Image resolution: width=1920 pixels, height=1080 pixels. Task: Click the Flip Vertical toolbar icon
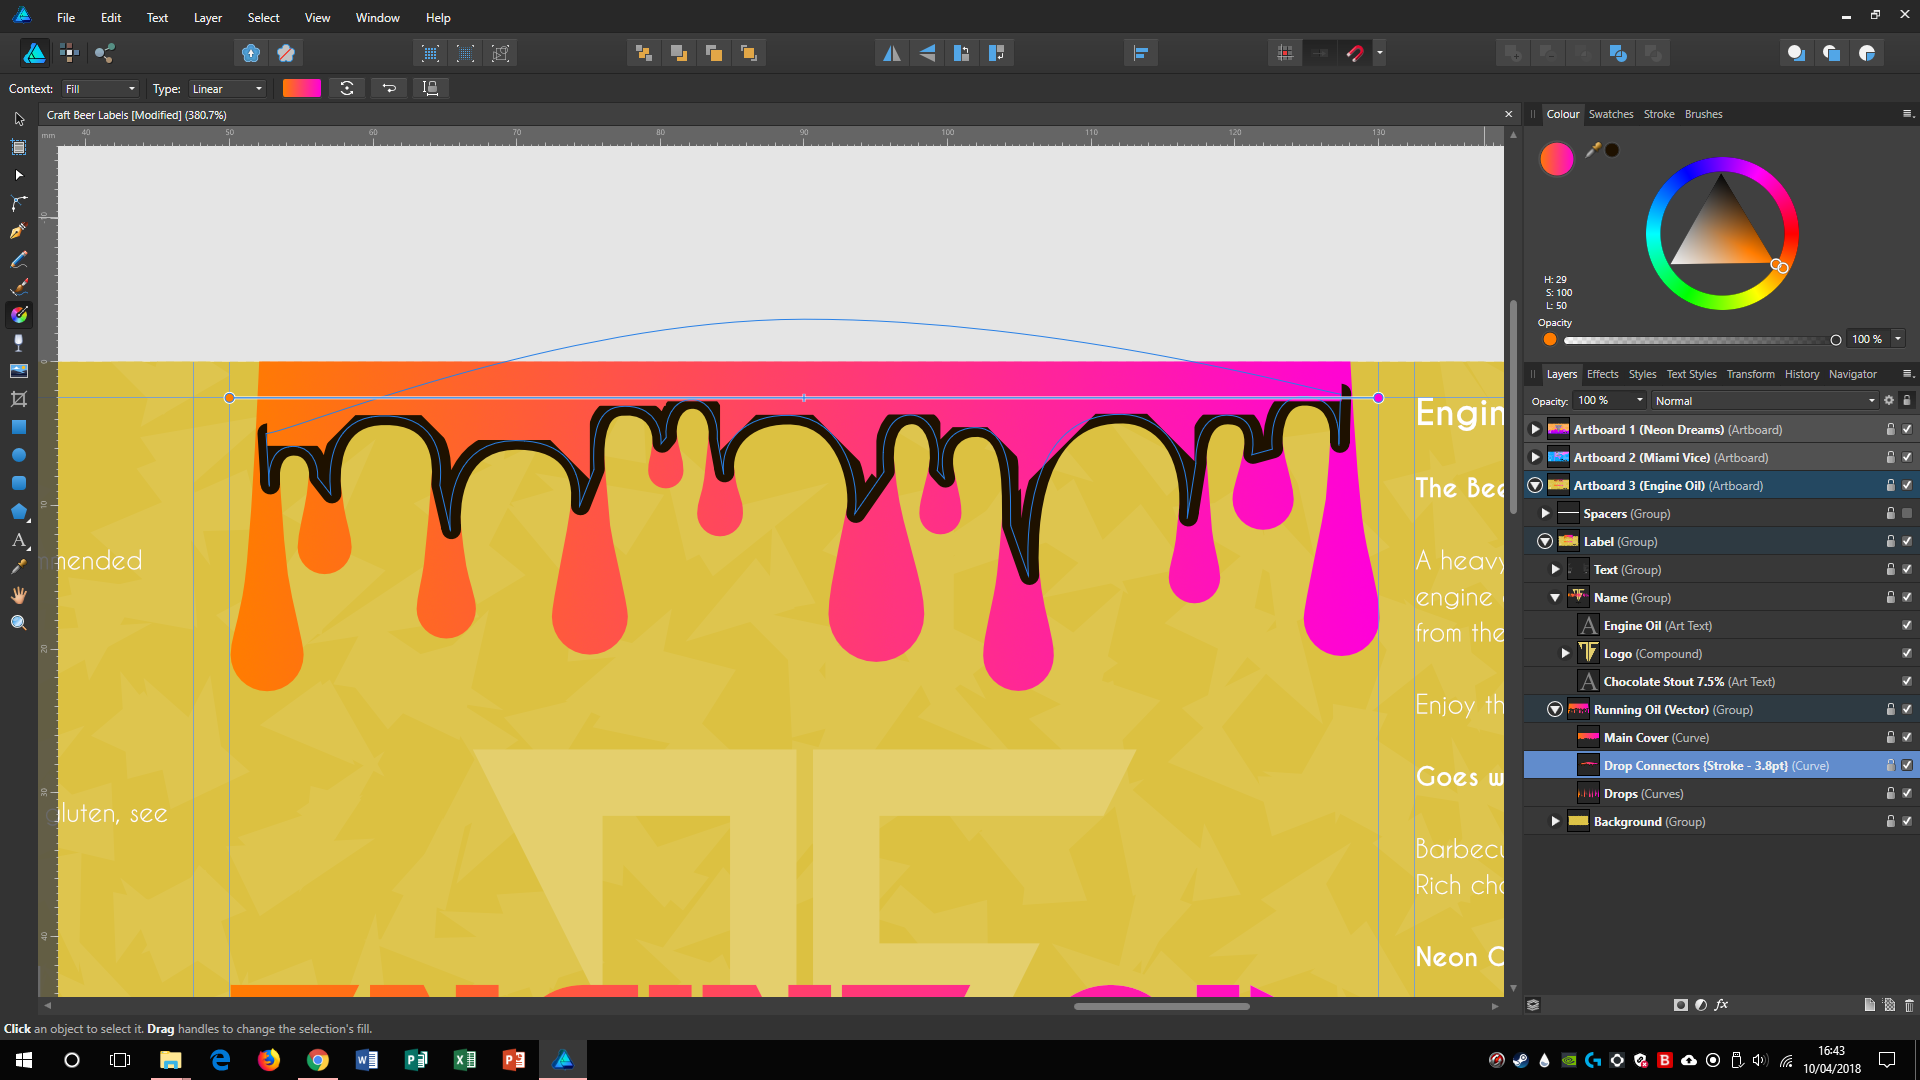tap(927, 53)
